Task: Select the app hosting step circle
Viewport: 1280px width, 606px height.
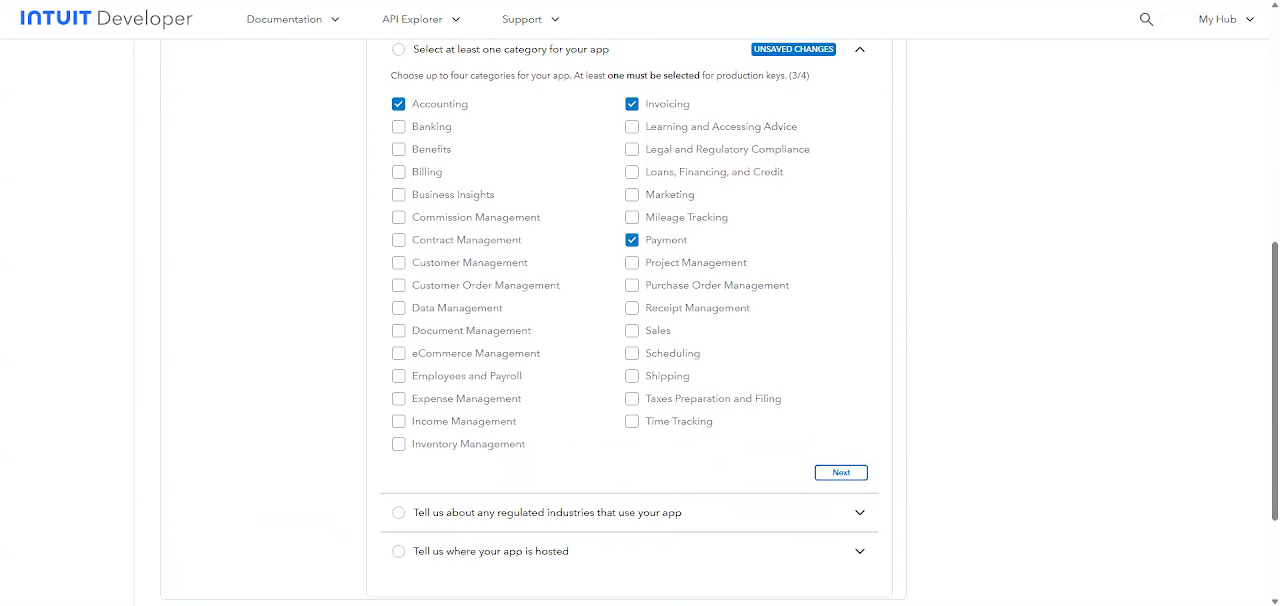Action: pos(399,551)
